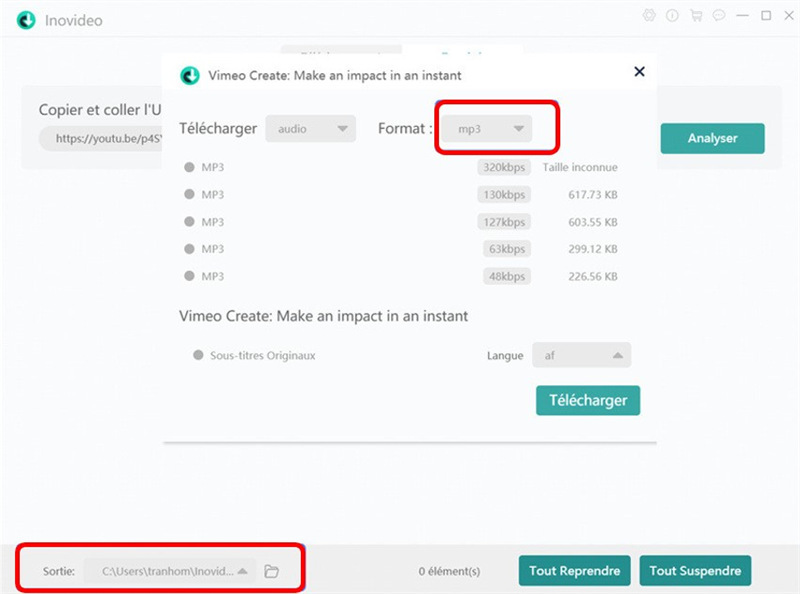Viewport: 800px width, 594px height.
Task: Enable Sous-titres Originaux option
Action: 198,355
